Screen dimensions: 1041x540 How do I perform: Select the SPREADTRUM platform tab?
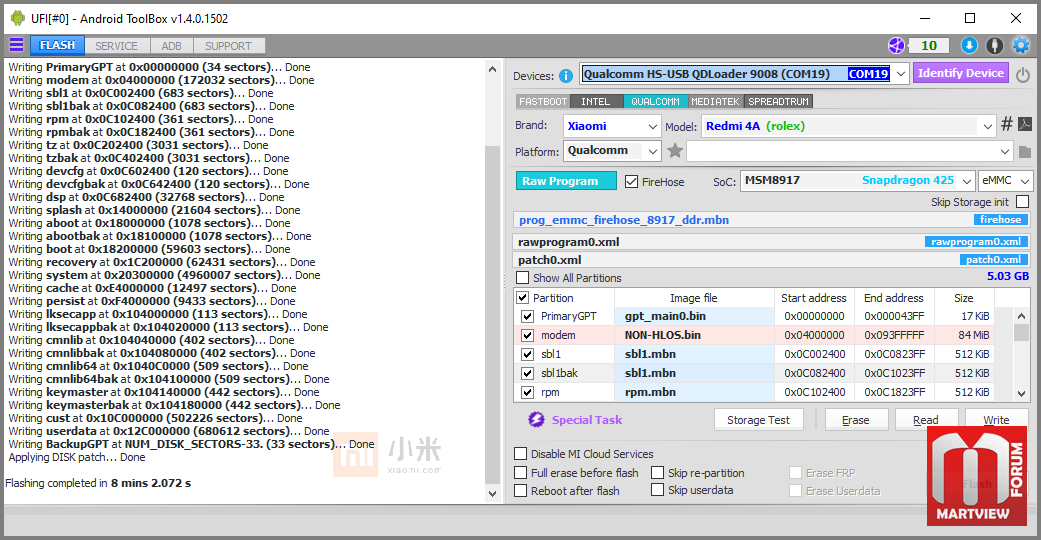point(779,102)
